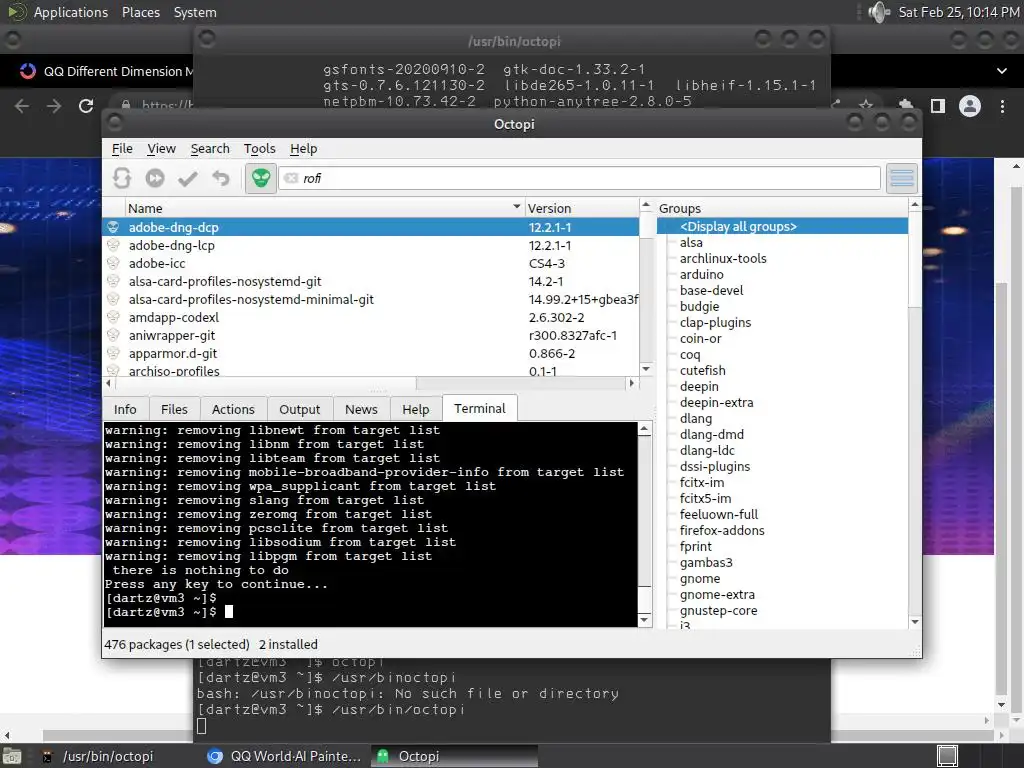Click the terminal pane scroll-up arrow

pos(645,429)
